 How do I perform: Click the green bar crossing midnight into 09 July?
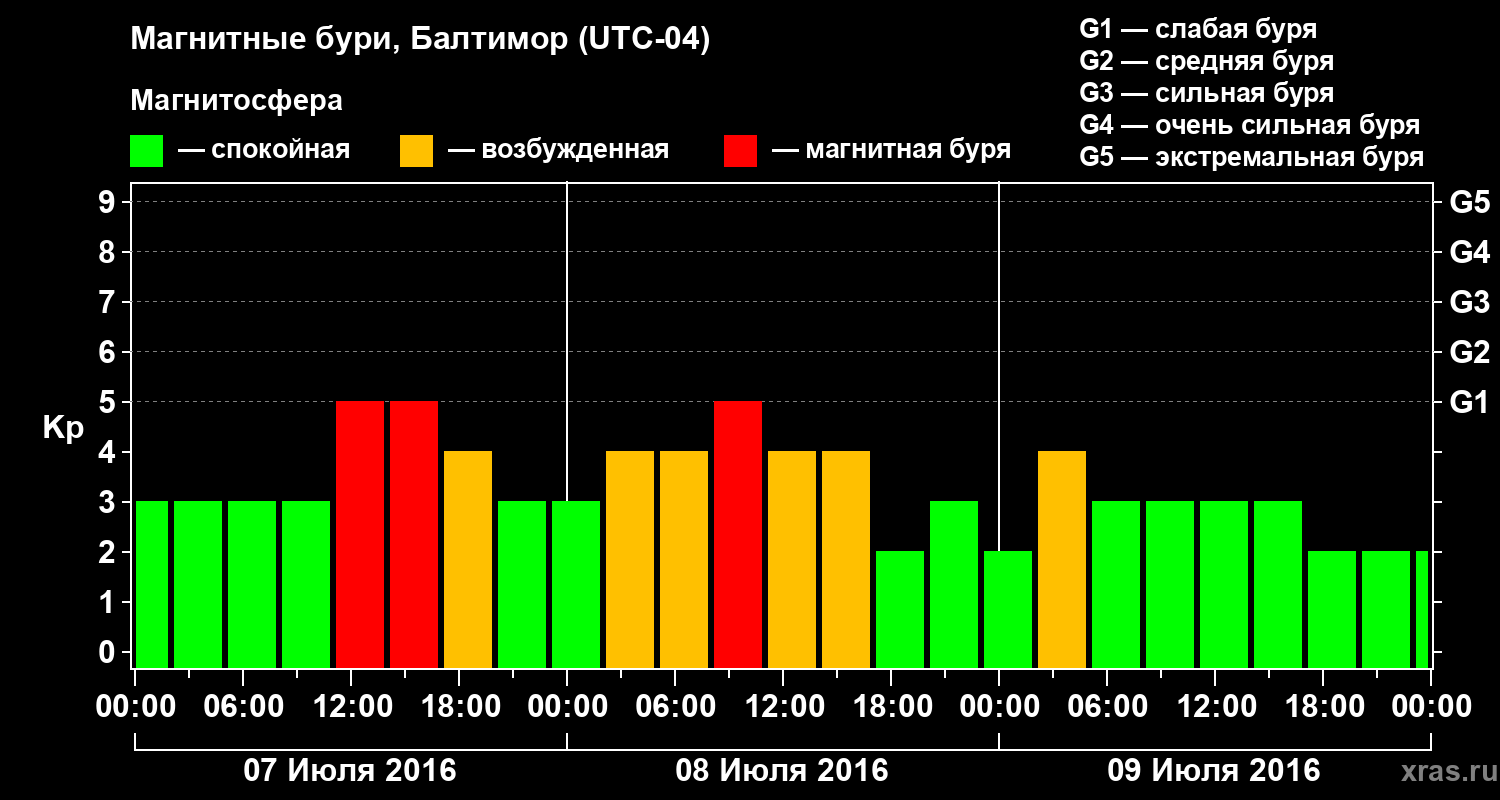click(1008, 609)
